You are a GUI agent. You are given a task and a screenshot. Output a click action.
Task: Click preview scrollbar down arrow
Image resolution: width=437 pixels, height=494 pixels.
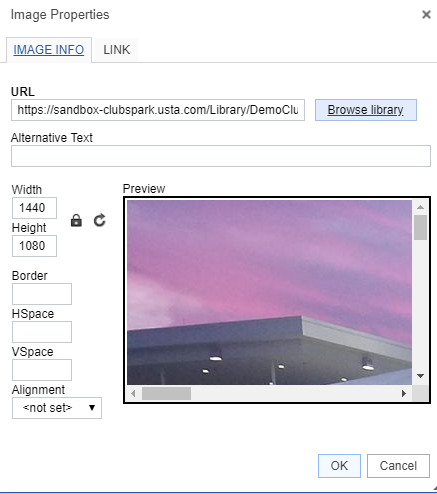(x=420, y=376)
